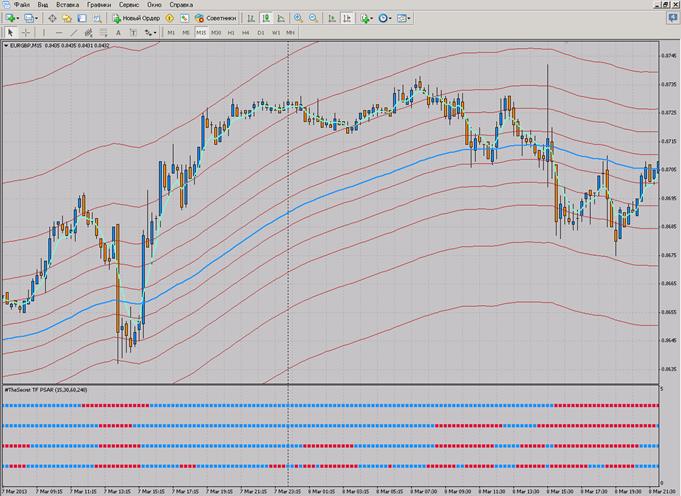This screenshot has height=496, width=681.
Task: Zoom out of the chart
Action: click(313, 18)
